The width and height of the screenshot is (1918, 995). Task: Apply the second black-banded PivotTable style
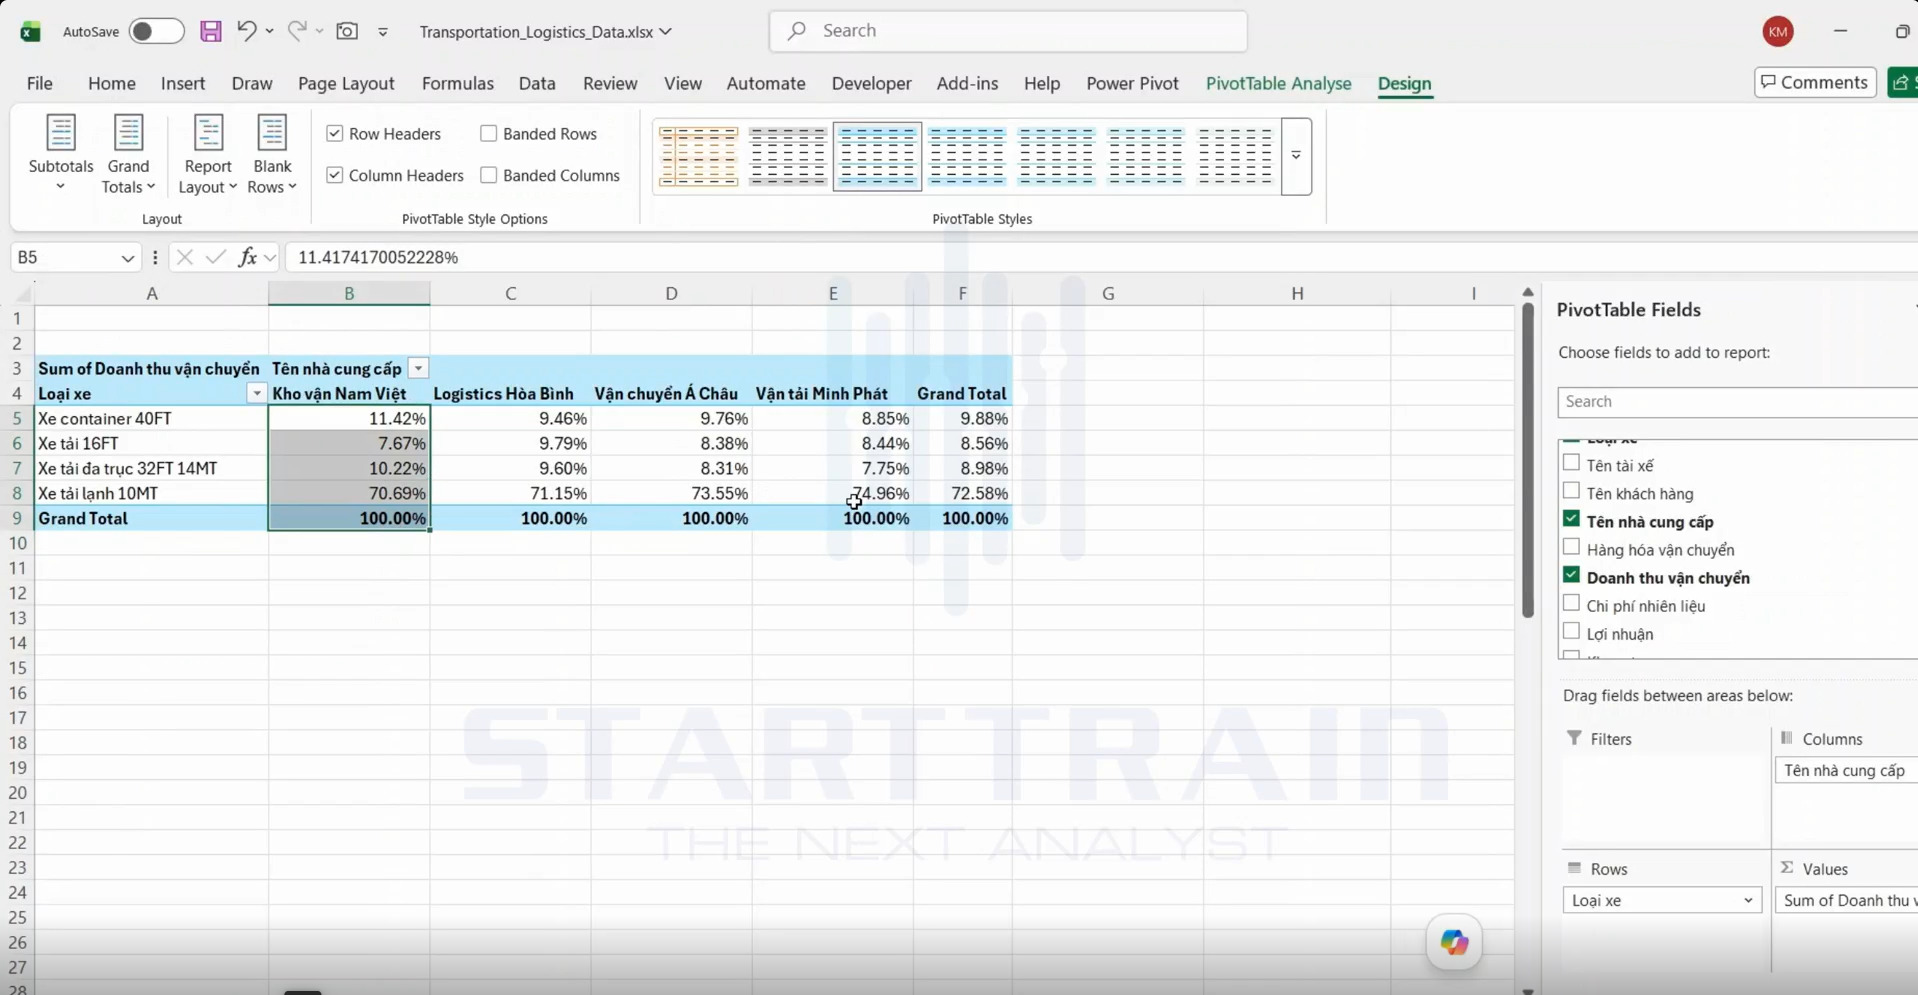point(788,156)
